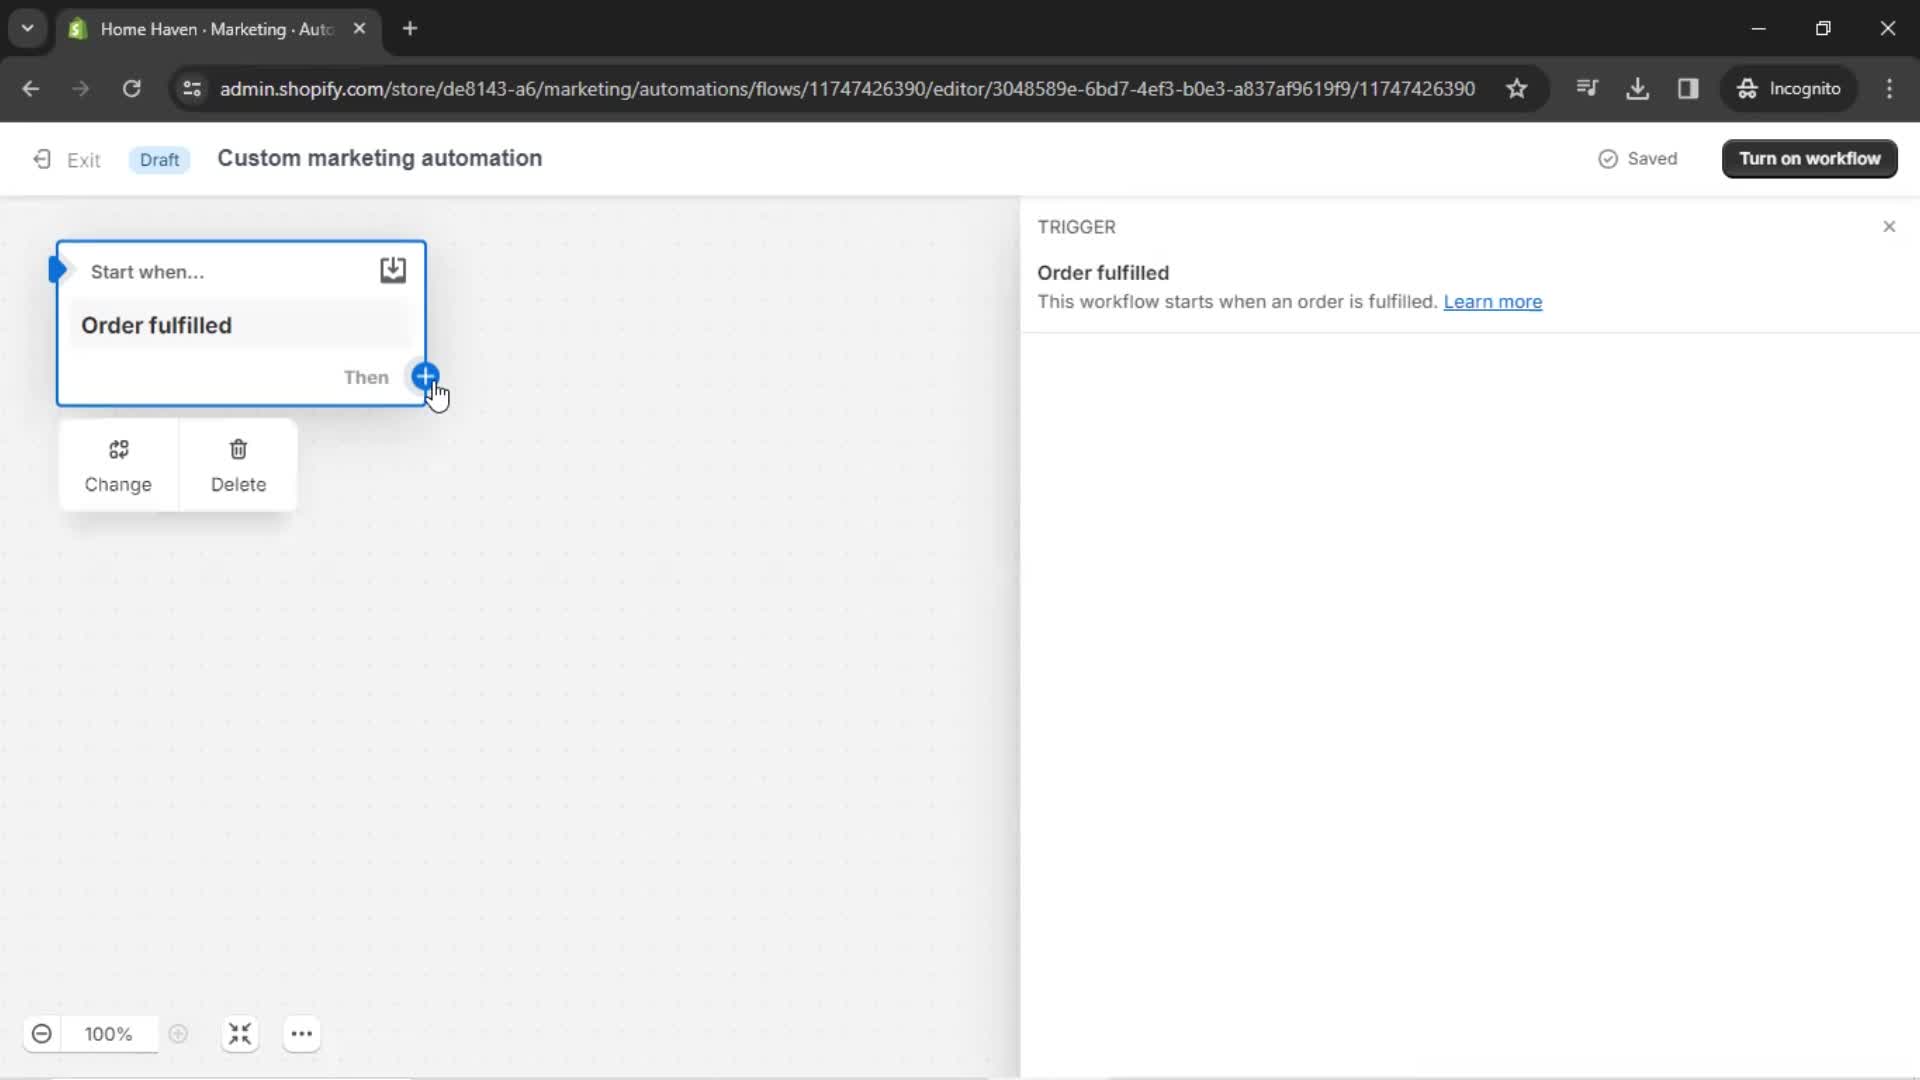Click the Add step plus icon
Image resolution: width=1920 pixels, height=1080 pixels.
tap(425, 377)
